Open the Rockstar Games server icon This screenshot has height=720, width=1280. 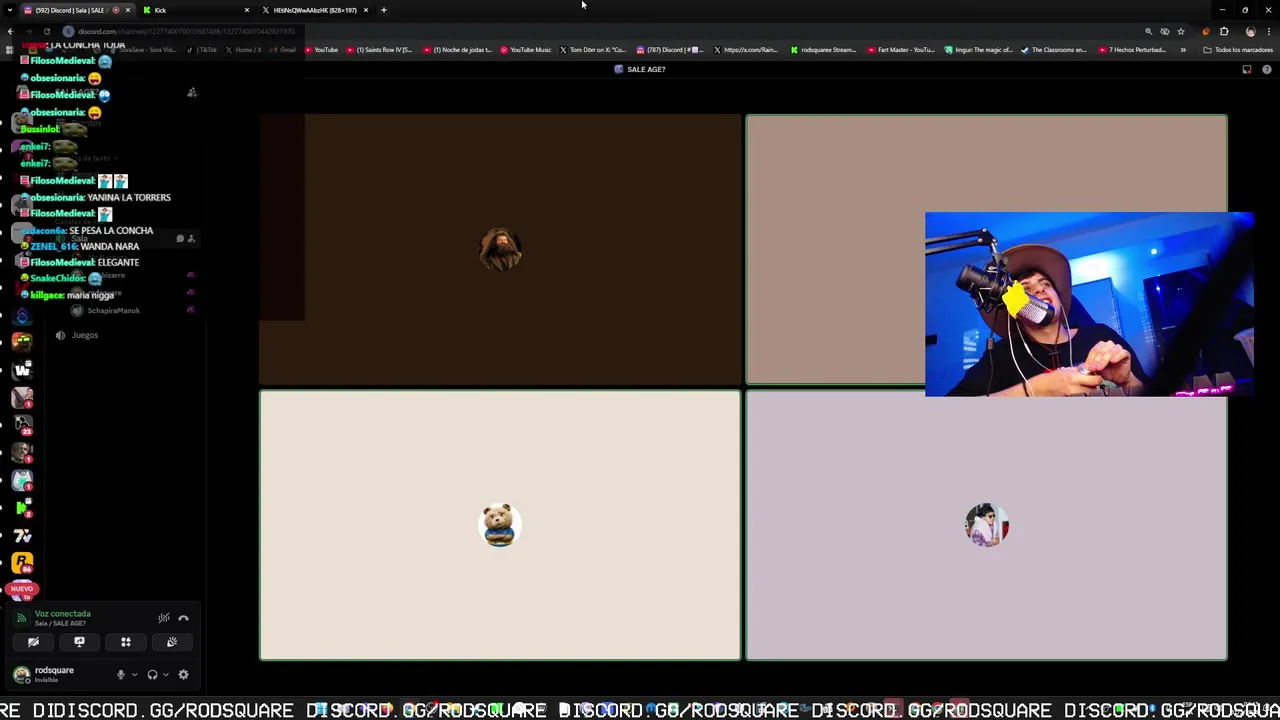pyautogui.click(x=22, y=564)
